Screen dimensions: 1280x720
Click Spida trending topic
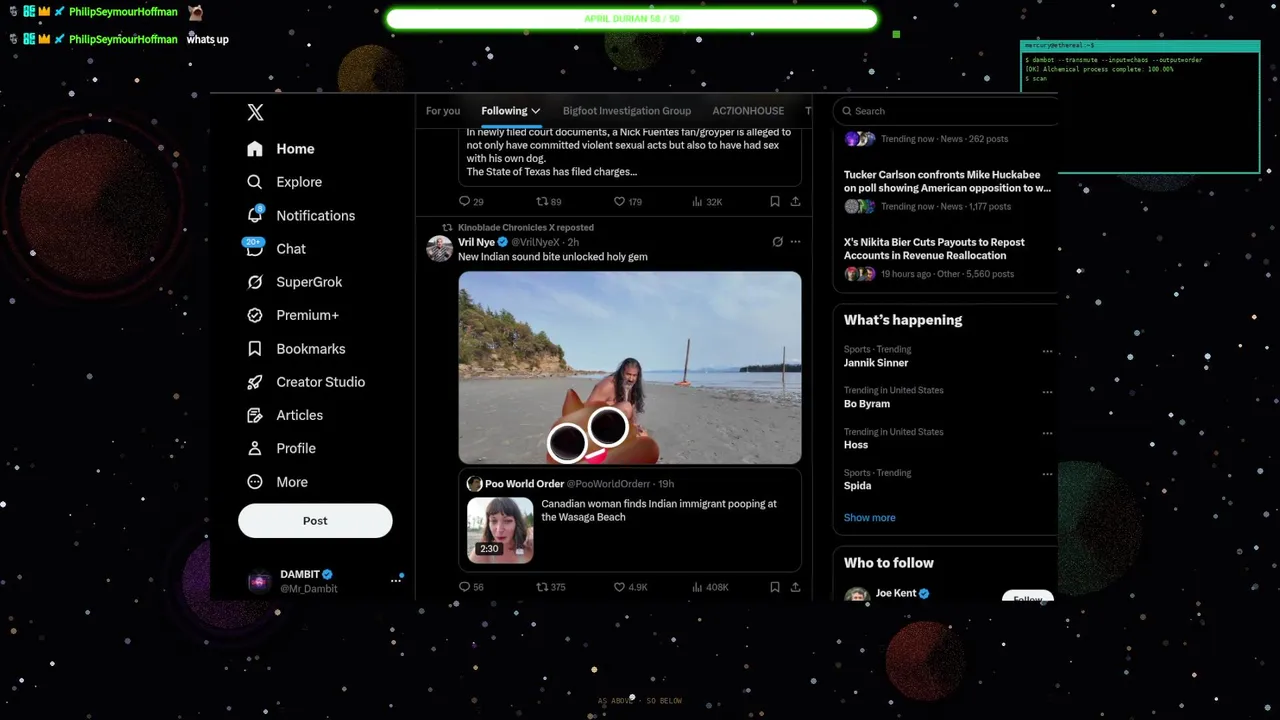pyautogui.click(x=857, y=486)
